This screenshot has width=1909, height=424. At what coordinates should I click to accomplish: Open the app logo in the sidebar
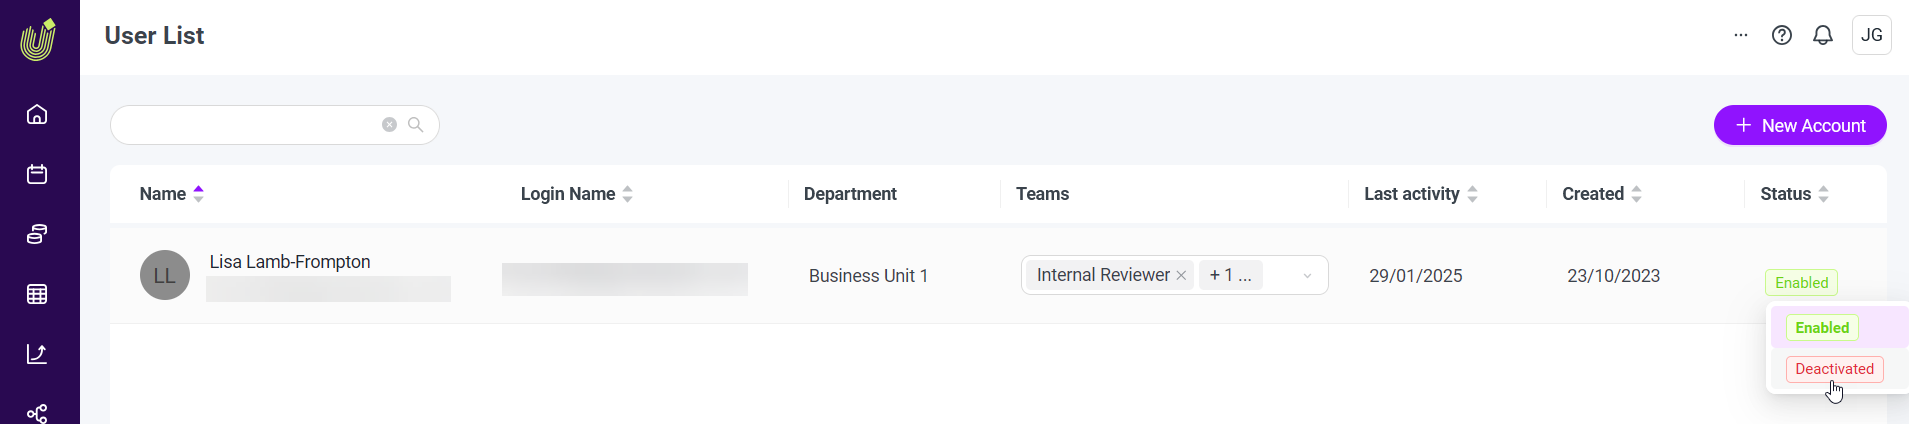pos(38,40)
